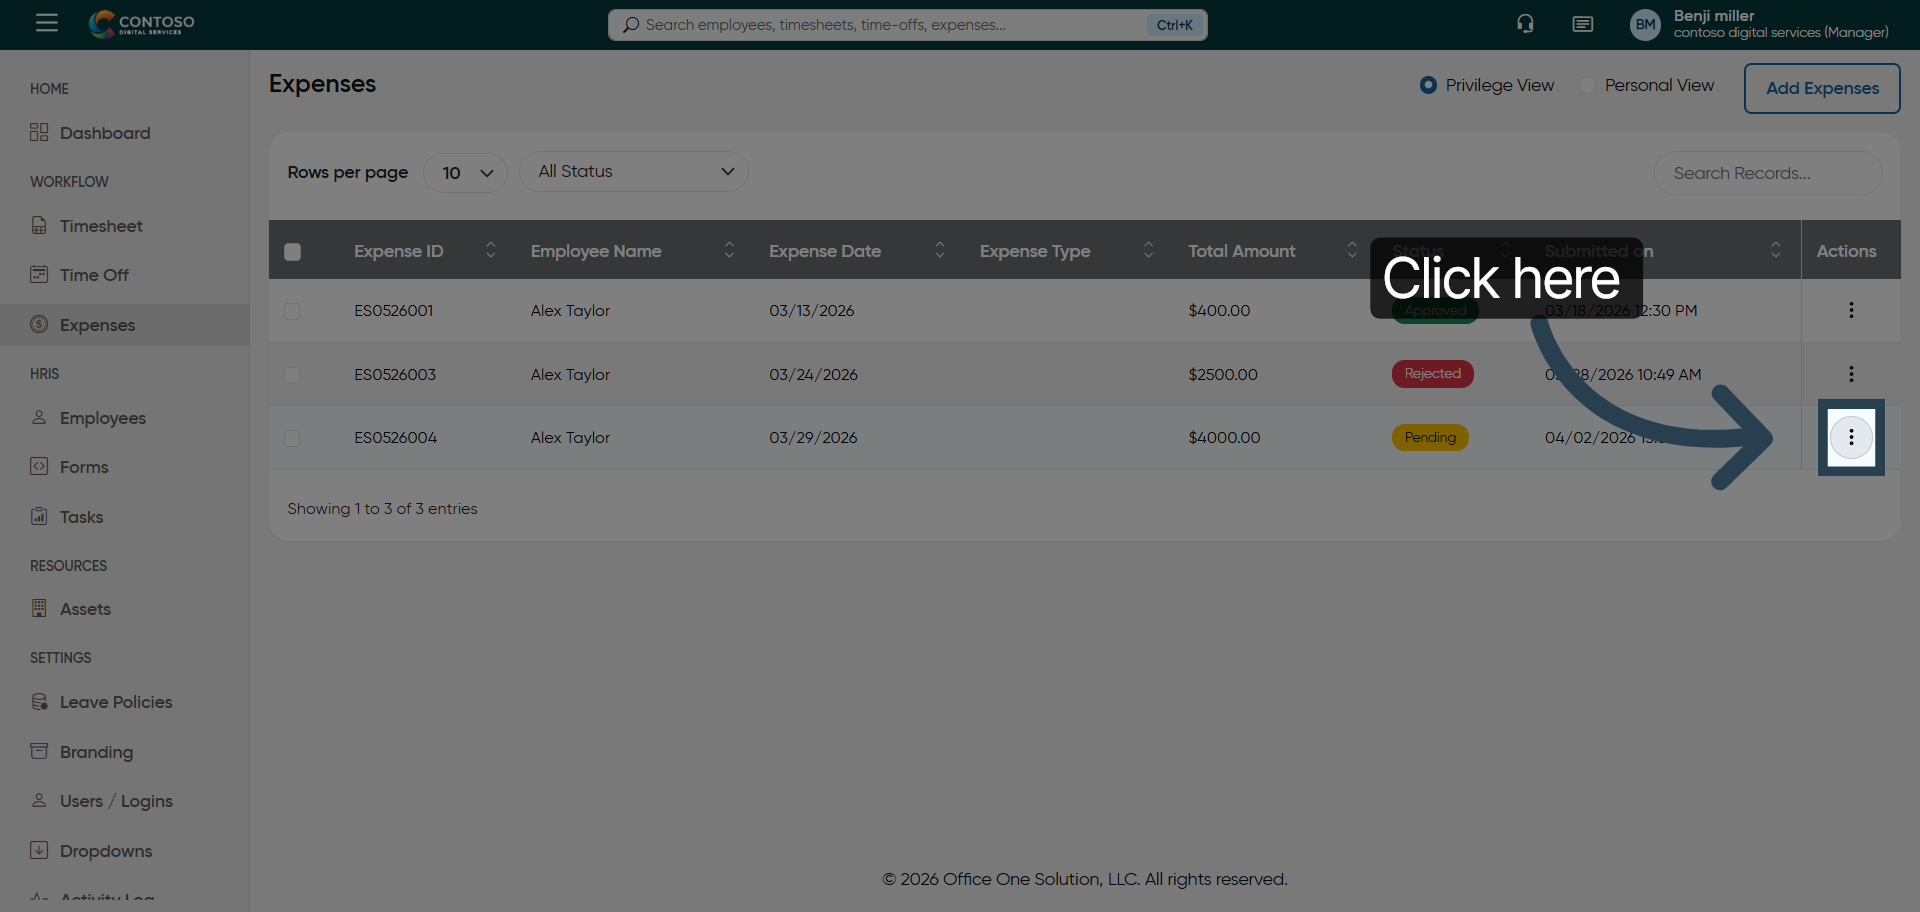Sort by Expense ID column arrows
This screenshot has height=912, width=1920.
pyautogui.click(x=490, y=251)
